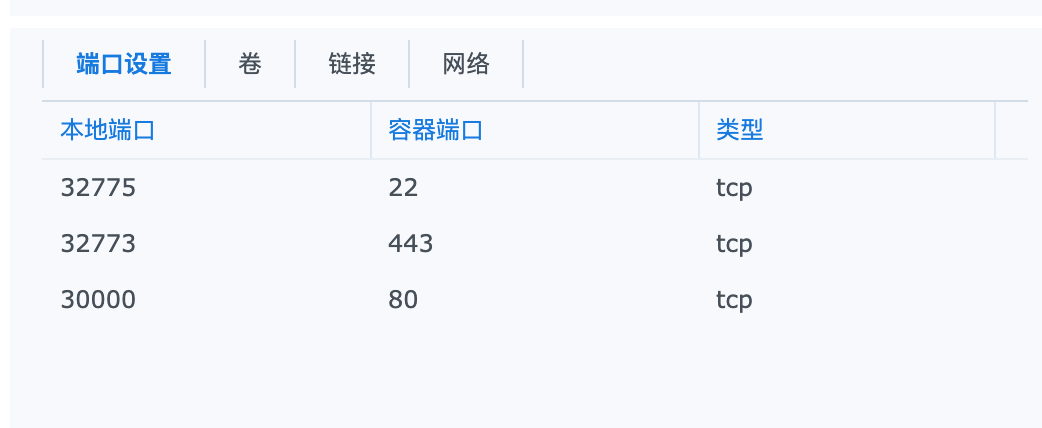Select tcp type in the 32773 row

coord(734,244)
